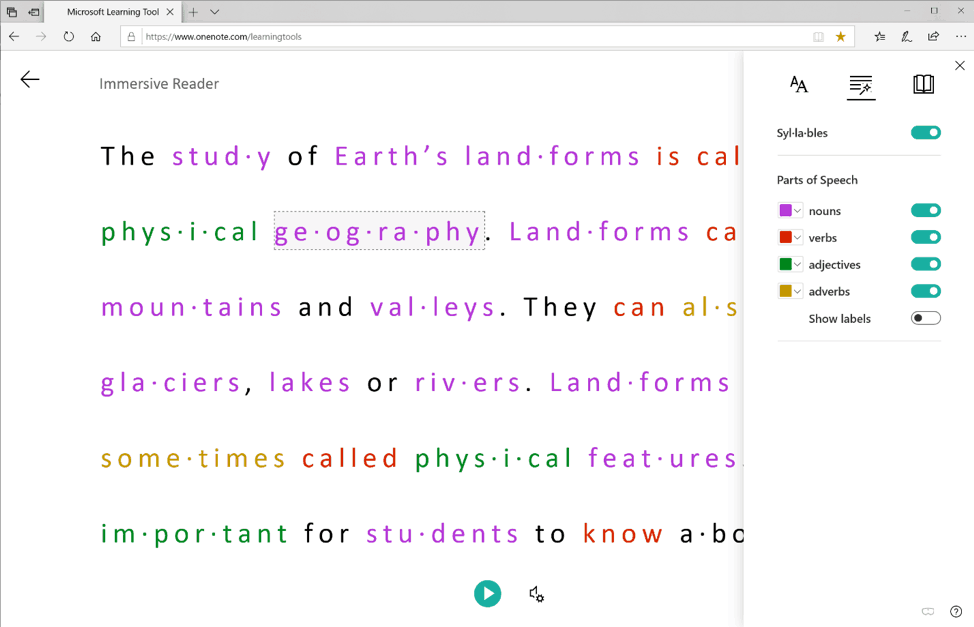The height and width of the screenshot is (627, 974).
Task: Select the Microsoft Learning Tool tab
Action: click(x=112, y=12)
